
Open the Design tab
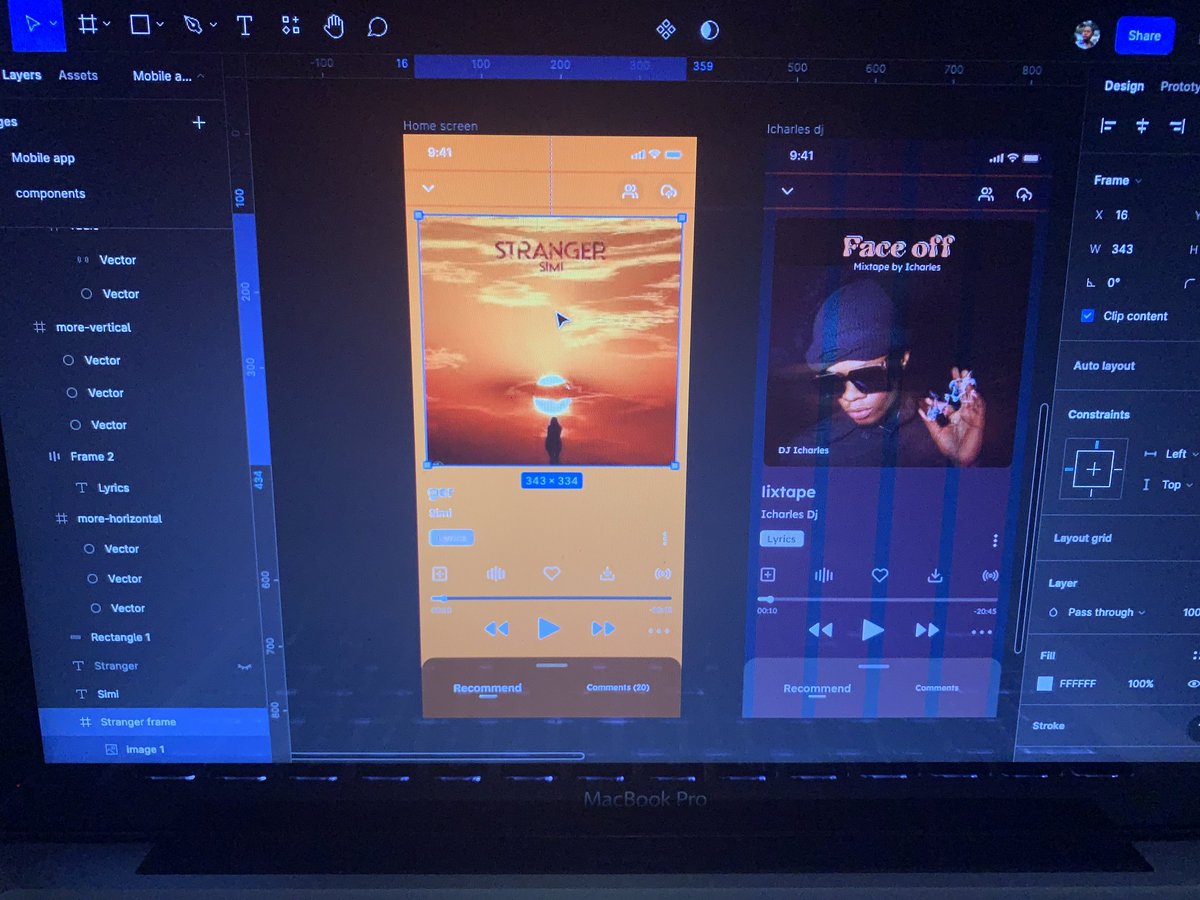[x=1124, y=86]
